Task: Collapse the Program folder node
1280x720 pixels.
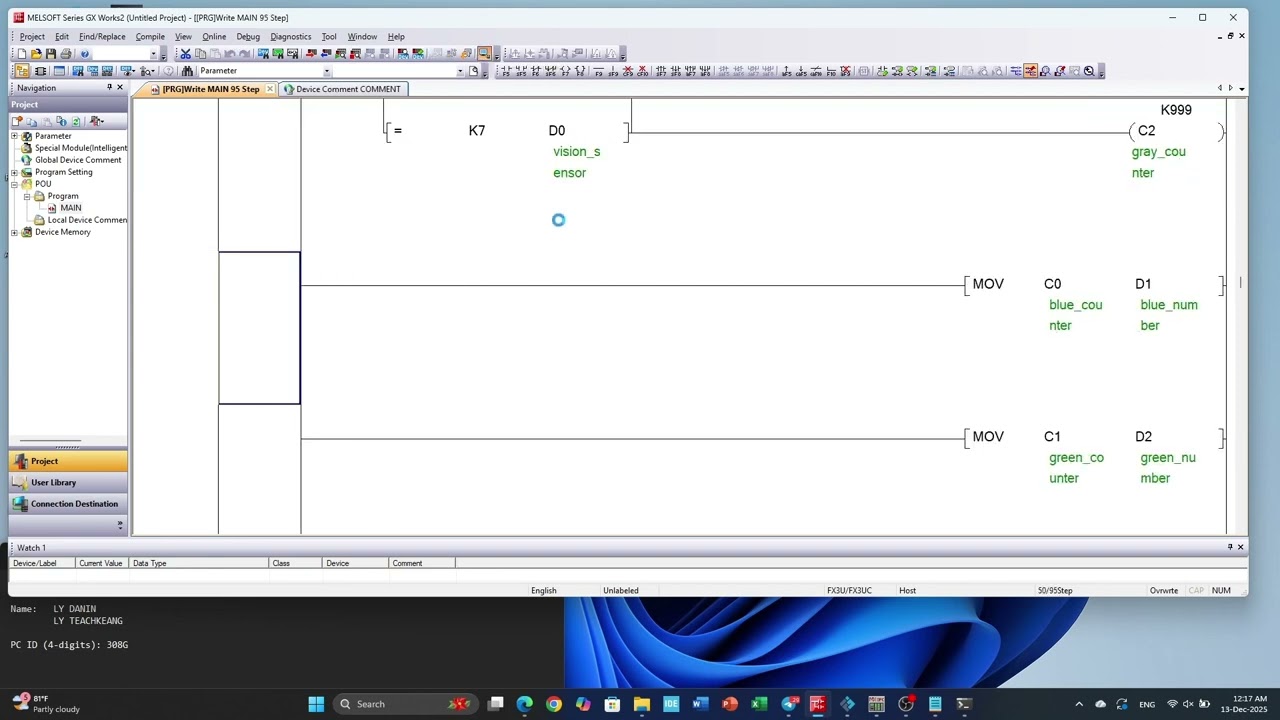Action: [x=27, y=196]
